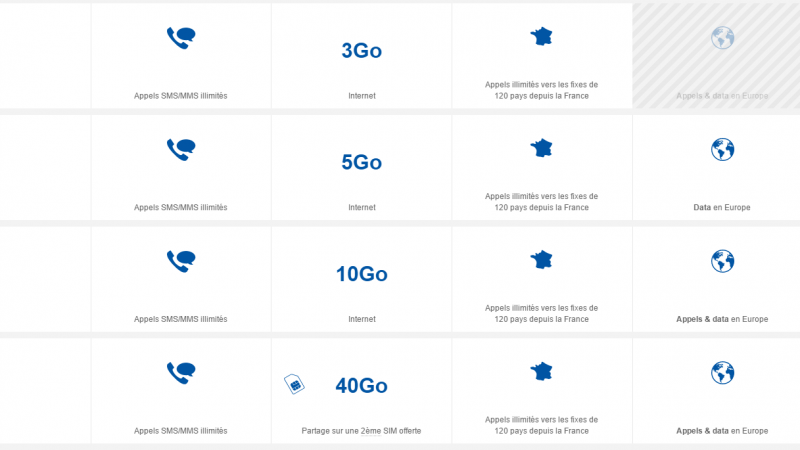The height and width of the screenshot is (450, 800).
Task: Click the greyed-out globe icon in the 3Go row
Action: [x=722, y=38]
